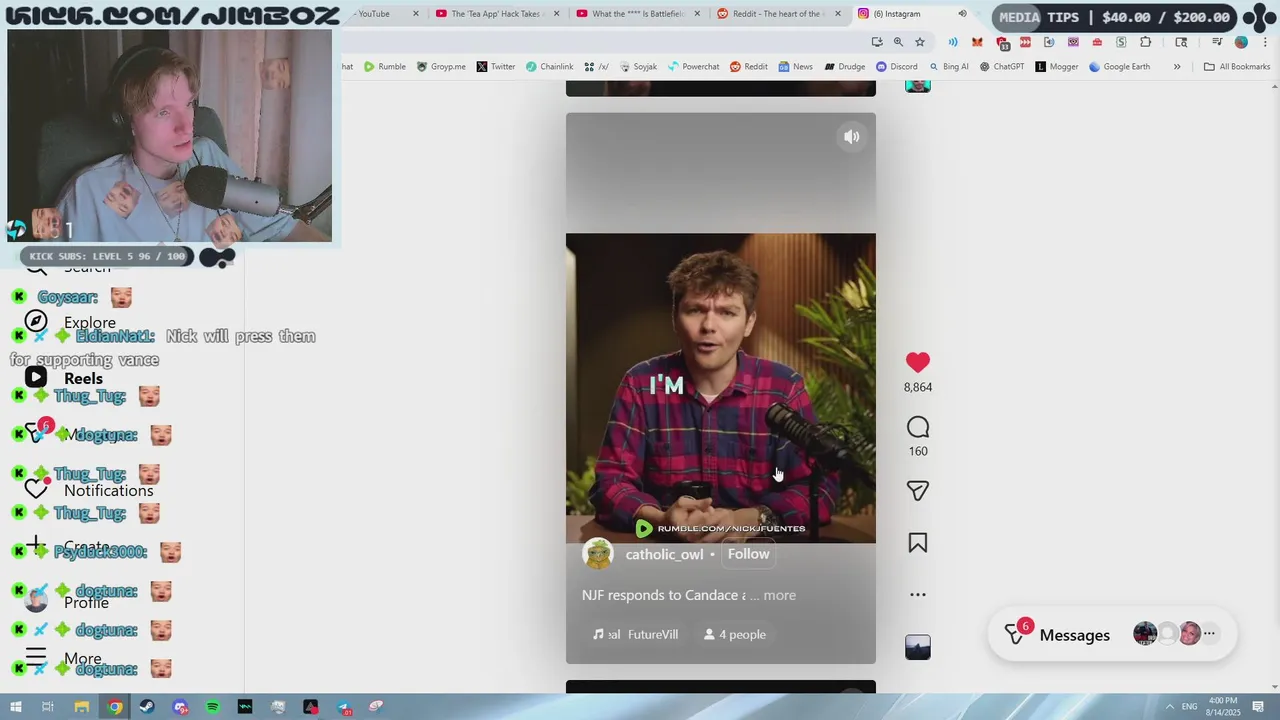Open File Explorer from the taskbar
Screen dimensions: 1280x720
tap(81, 707)
